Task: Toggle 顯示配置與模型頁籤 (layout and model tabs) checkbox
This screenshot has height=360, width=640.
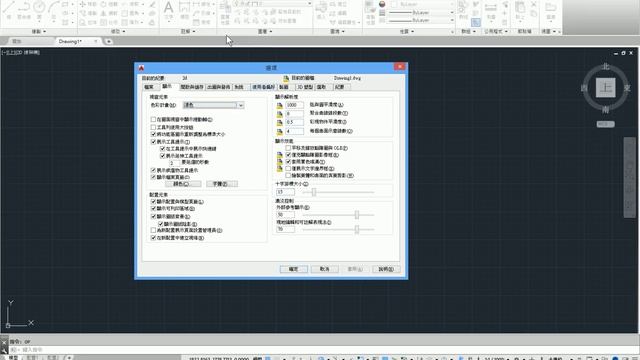Action: click(x=153, y=202)
